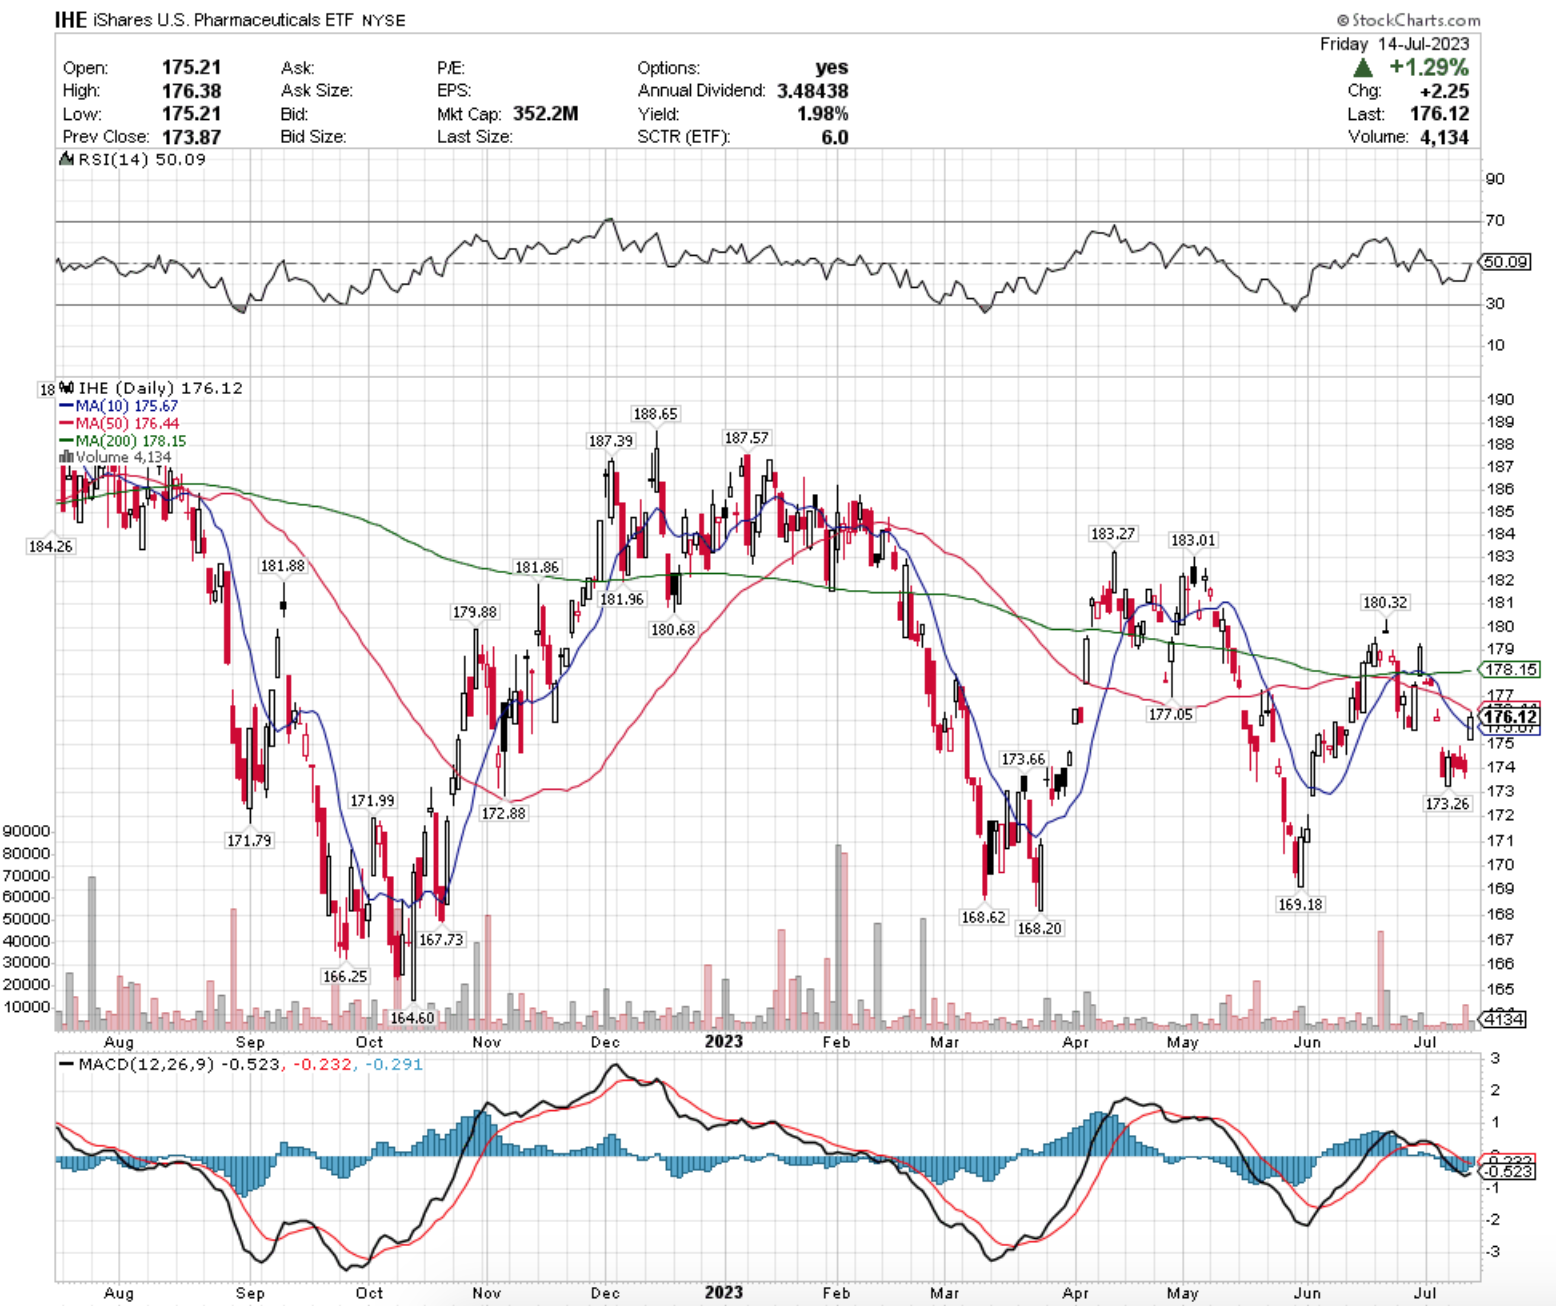Click the date Friday 14-Jul-2023

pos(1394,43)
